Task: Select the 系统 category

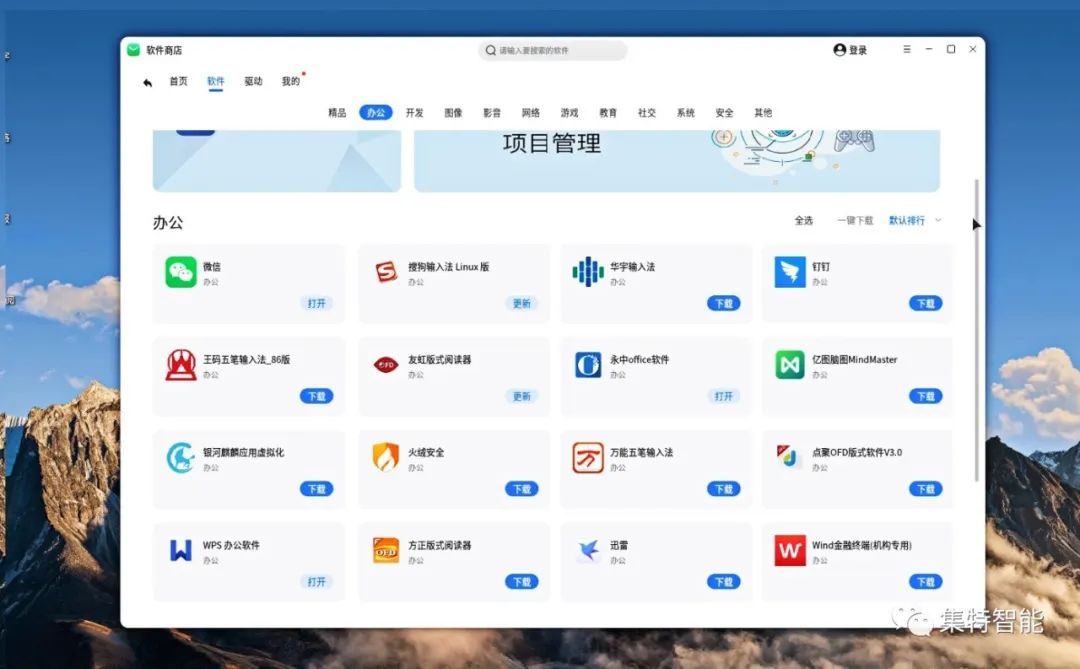Action: click(685, 112)
